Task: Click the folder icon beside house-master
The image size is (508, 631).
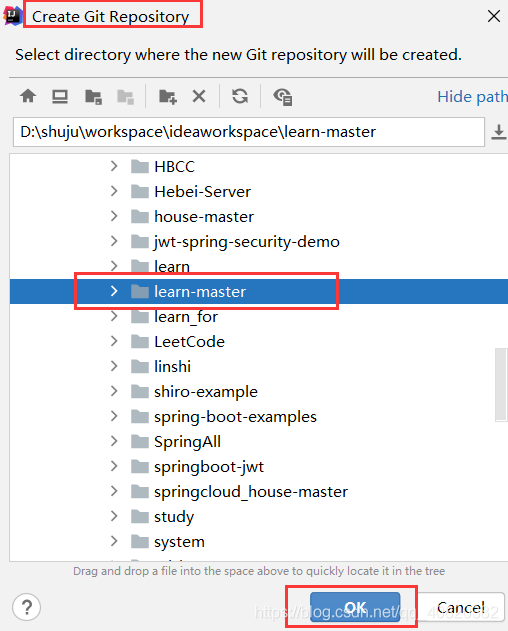Action: [140, 217]
